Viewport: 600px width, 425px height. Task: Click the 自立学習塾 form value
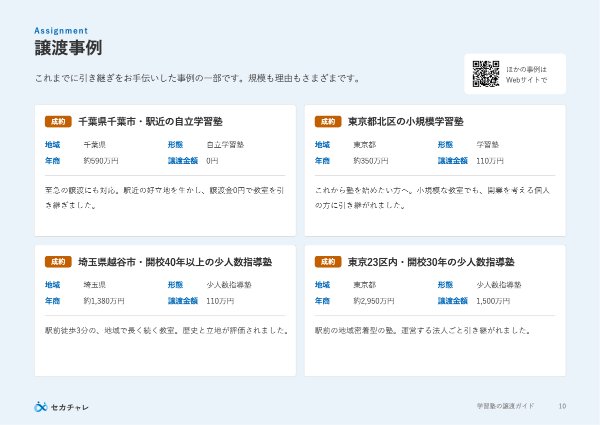[225, 145]
